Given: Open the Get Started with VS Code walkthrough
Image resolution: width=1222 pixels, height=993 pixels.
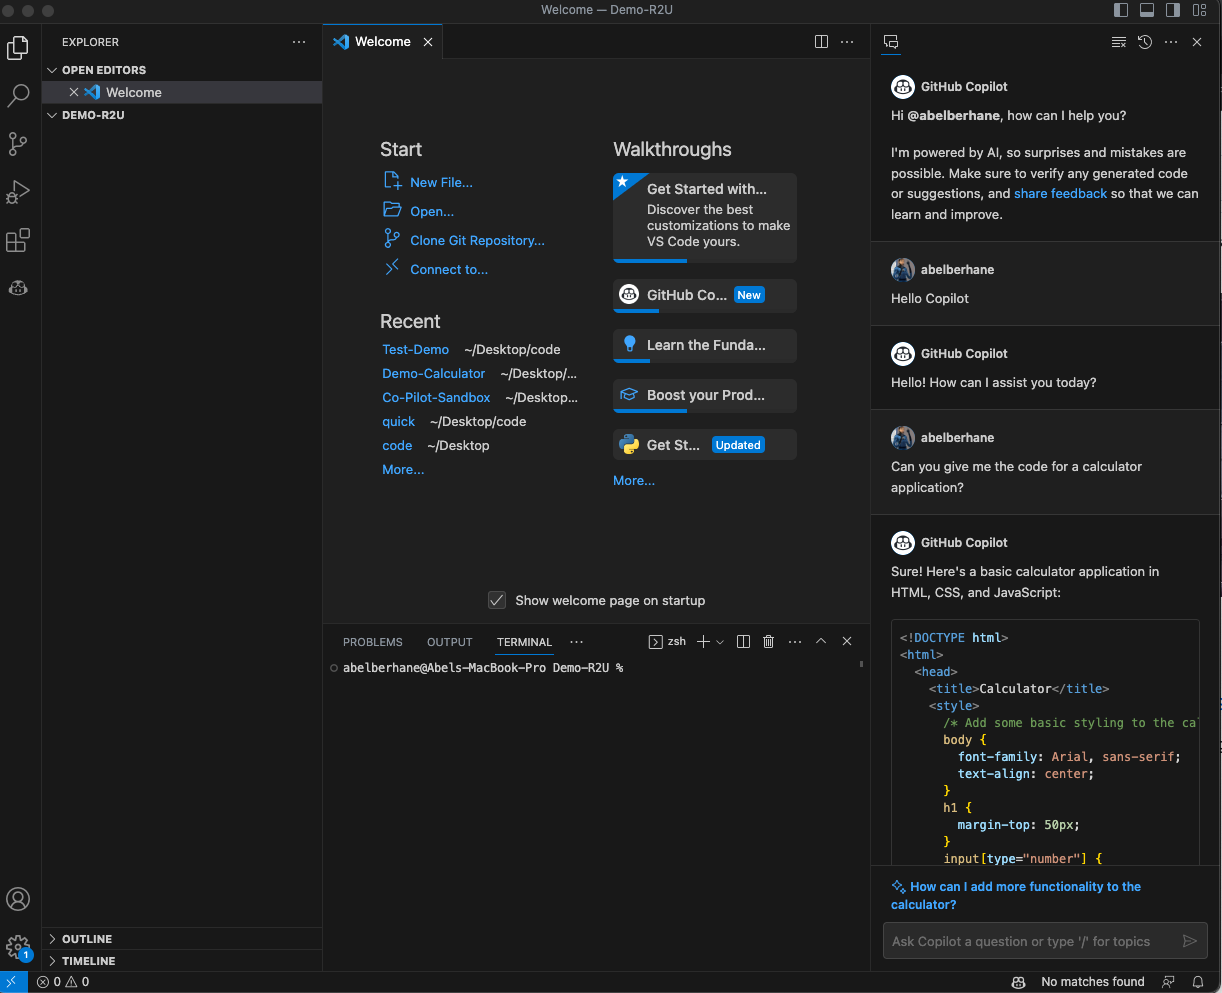Looking at the screenshot, I should pyautogui.click(x=705, y=217).
